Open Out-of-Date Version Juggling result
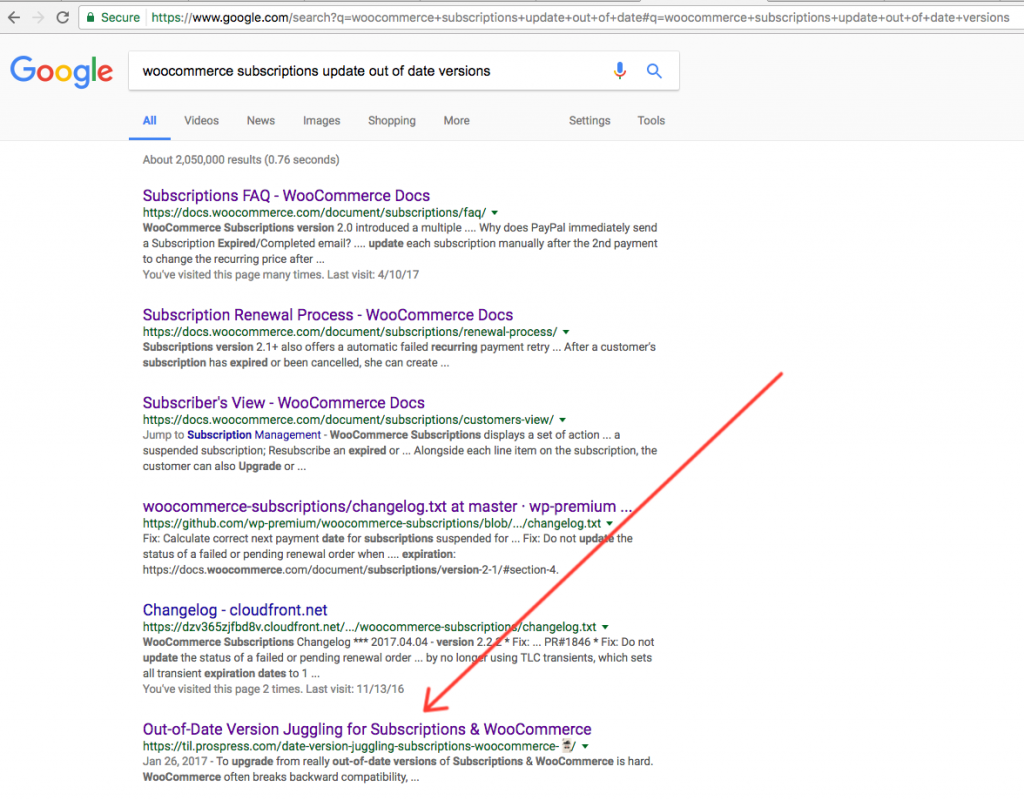This screenshot has height=800, width=1024. pyautogui.click(x=367, y=729)
